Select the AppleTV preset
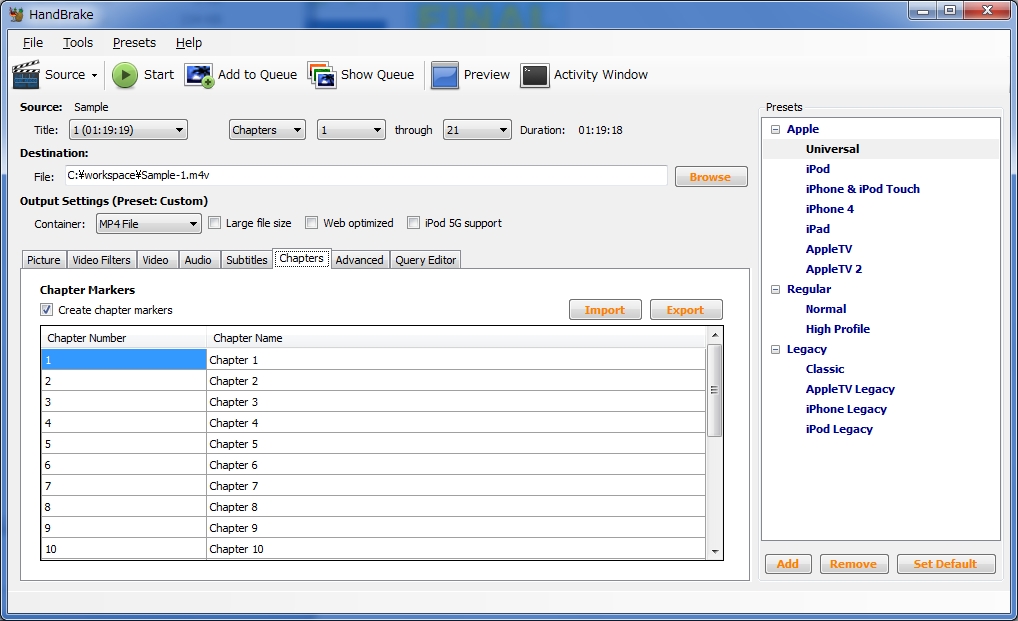 (828, 249)
